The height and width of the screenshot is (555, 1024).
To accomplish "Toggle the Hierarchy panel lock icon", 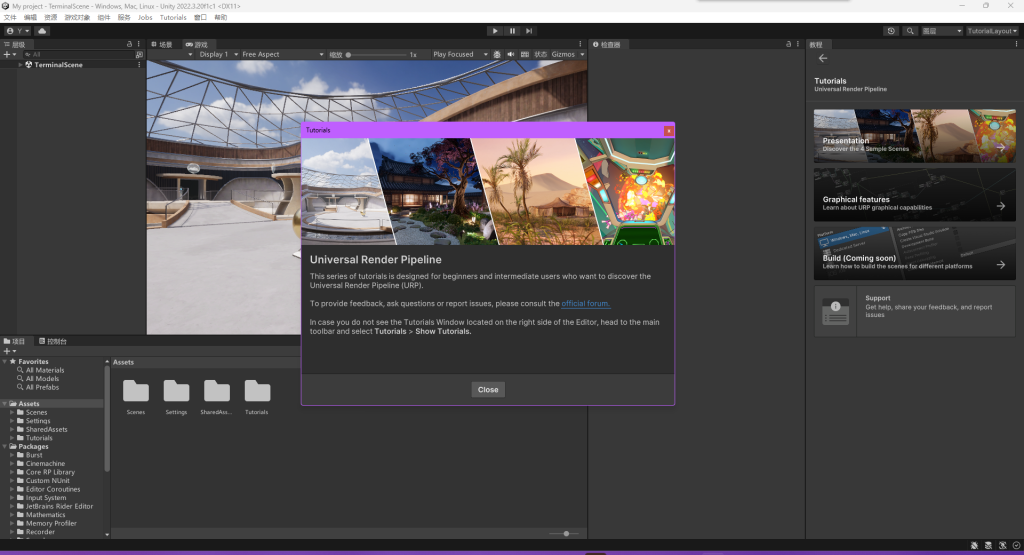I will (129, 45).
